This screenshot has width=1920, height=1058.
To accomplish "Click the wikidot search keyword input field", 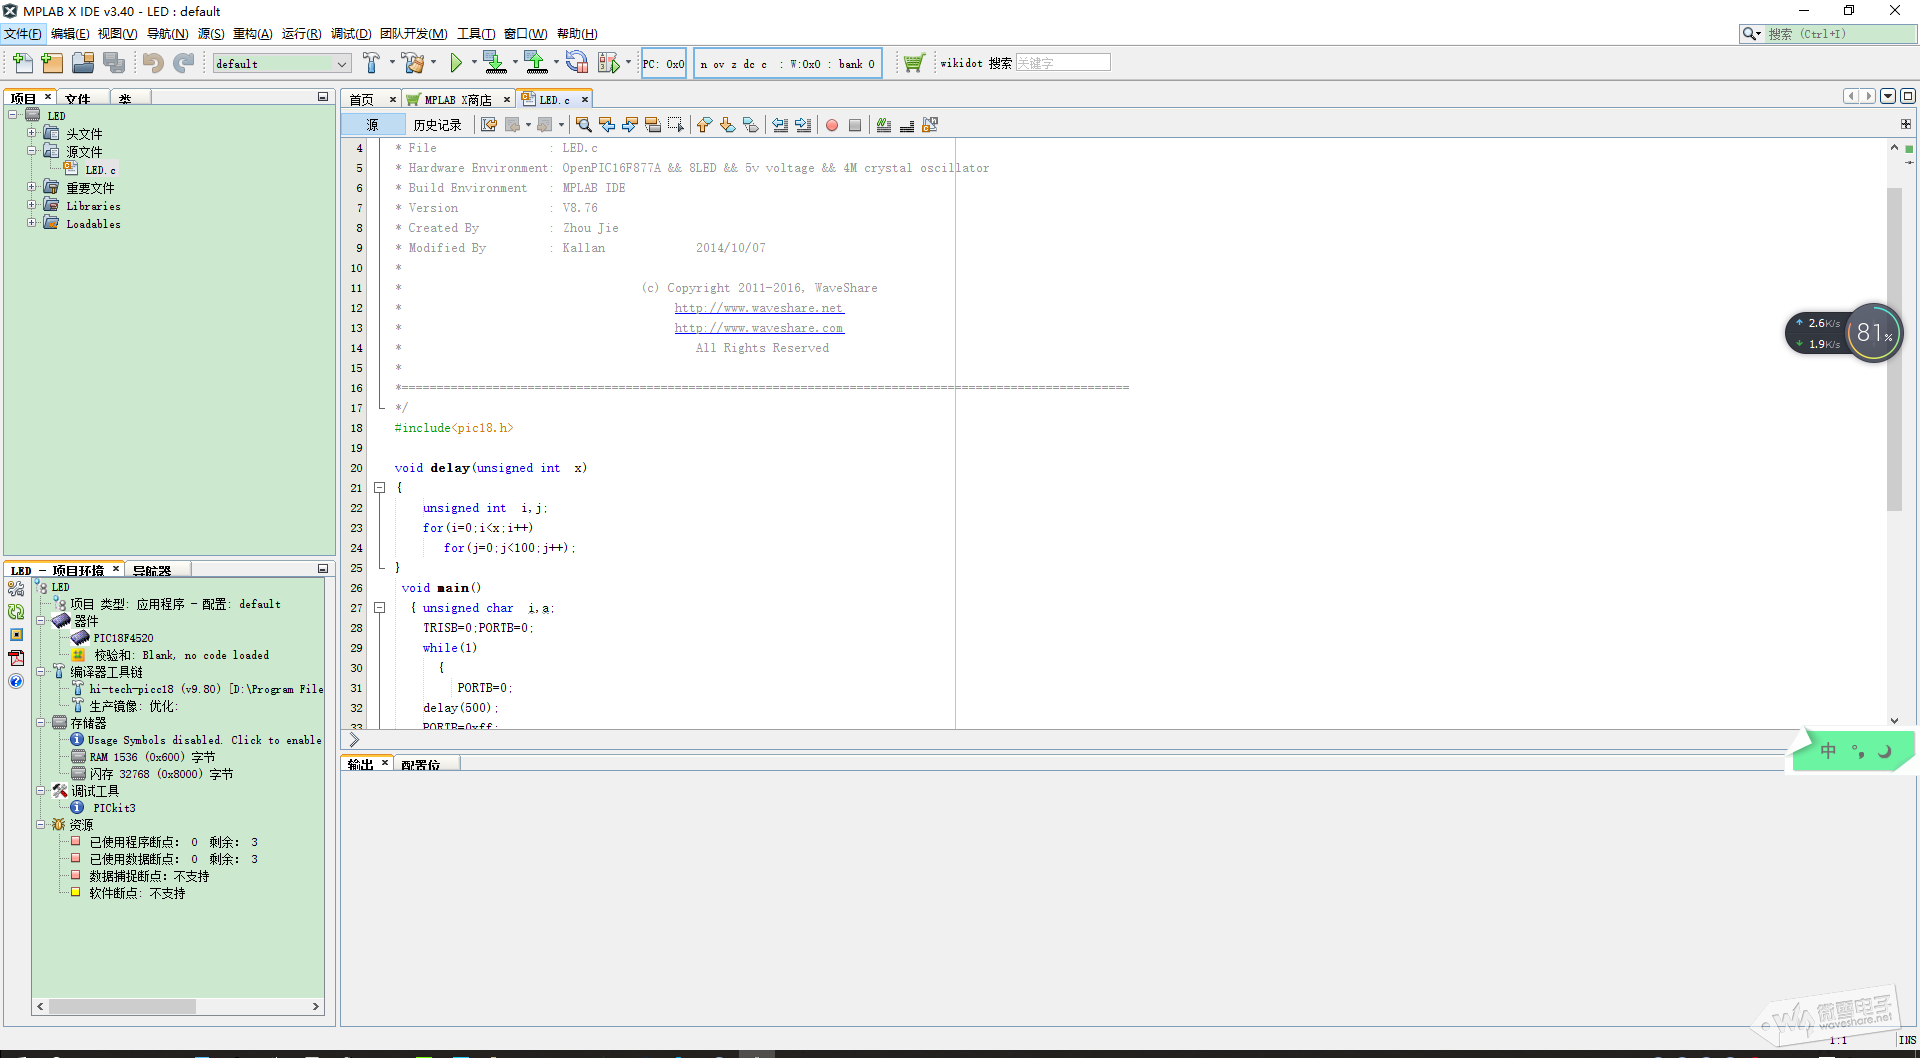I will coord(1063,63).
